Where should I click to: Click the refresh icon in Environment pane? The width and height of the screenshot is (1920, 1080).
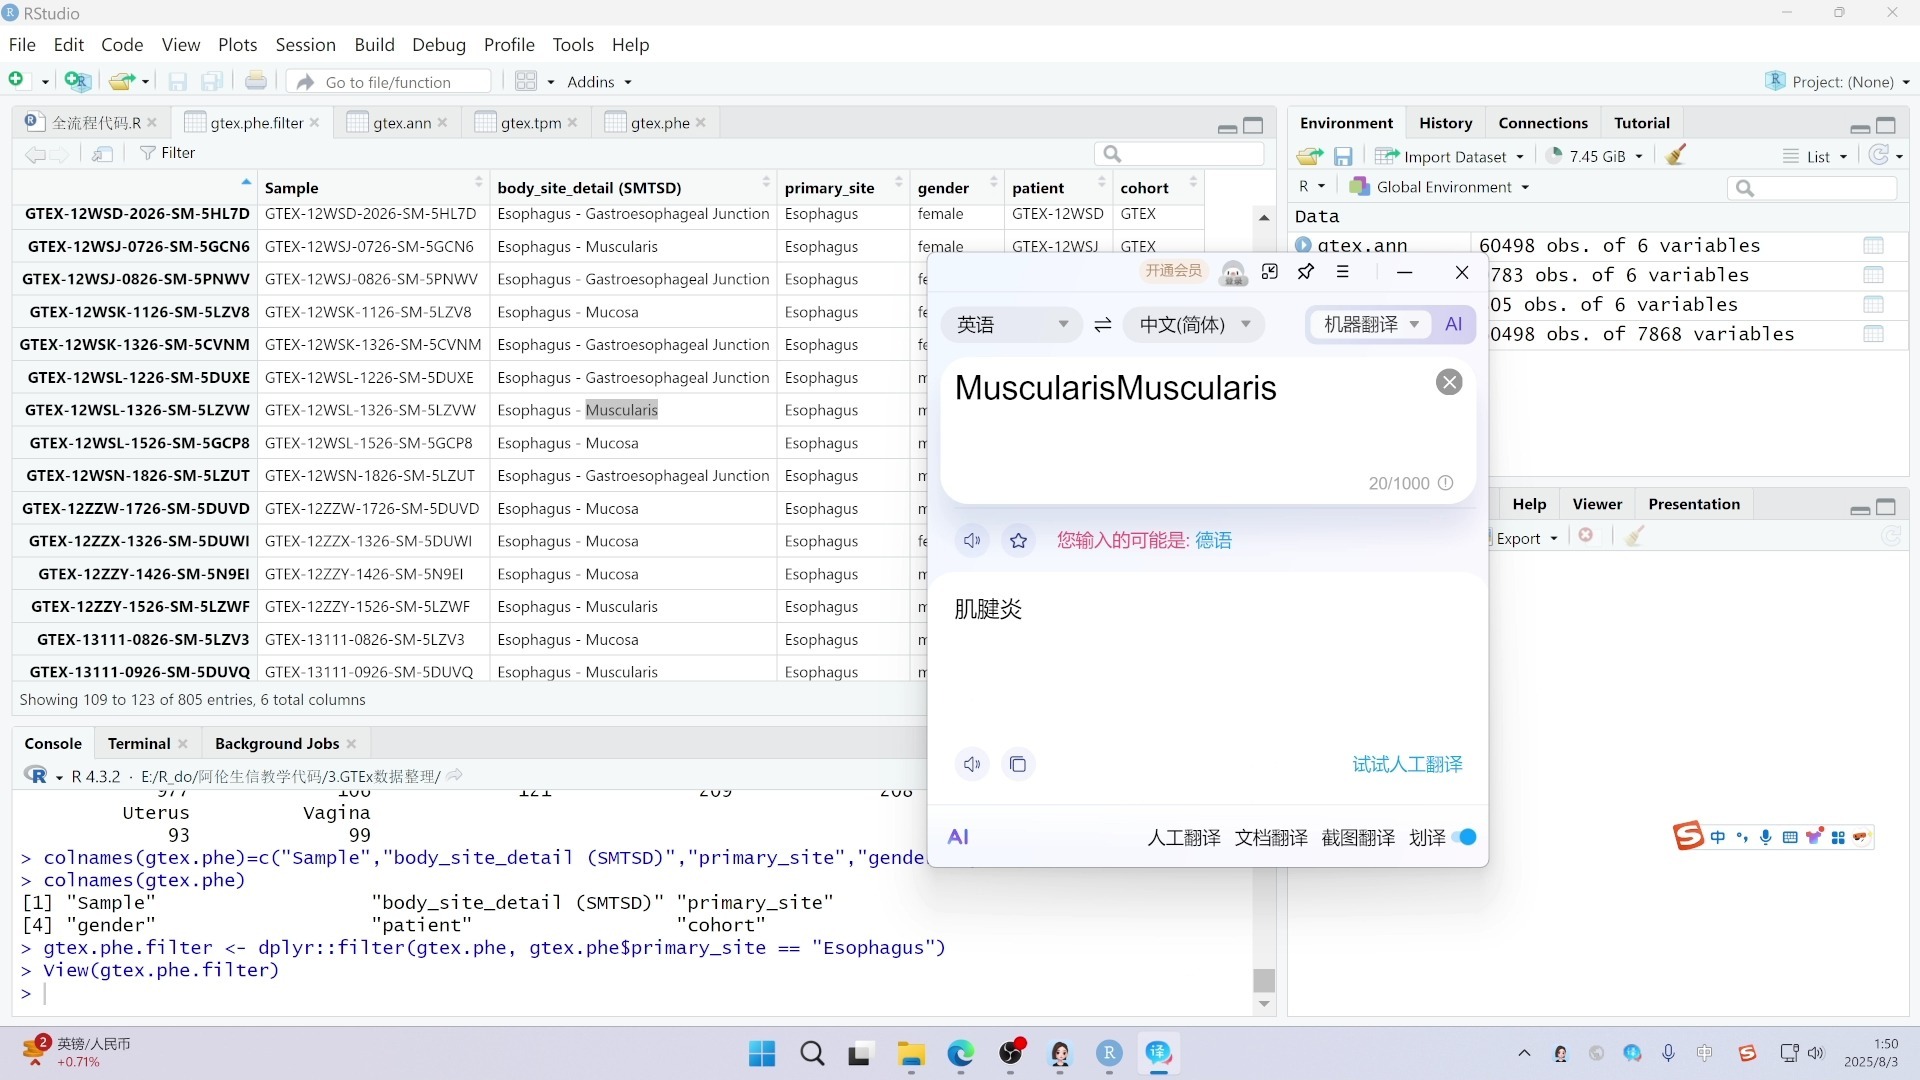tap(1880, 155)
